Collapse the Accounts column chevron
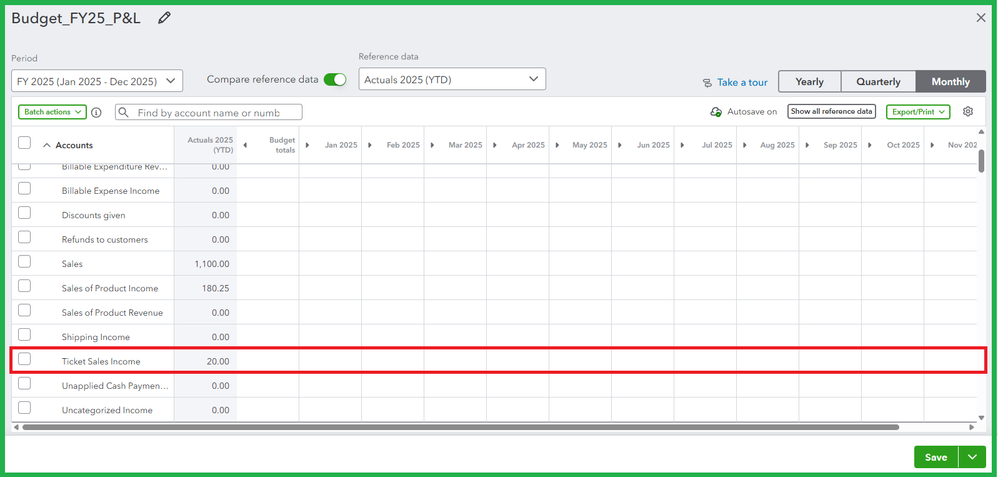Screen dimensions: 998x477 point(47,145)
